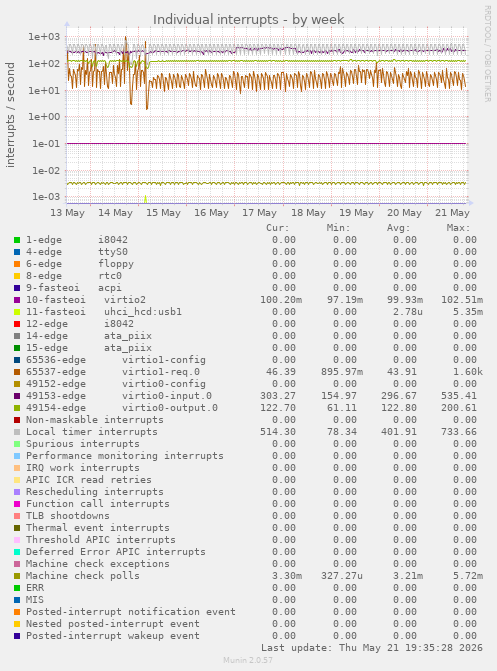Screen dimensions: 497x671
Task: Click the red 12-edge i8042 swatch
Action: tap(17, 324)
